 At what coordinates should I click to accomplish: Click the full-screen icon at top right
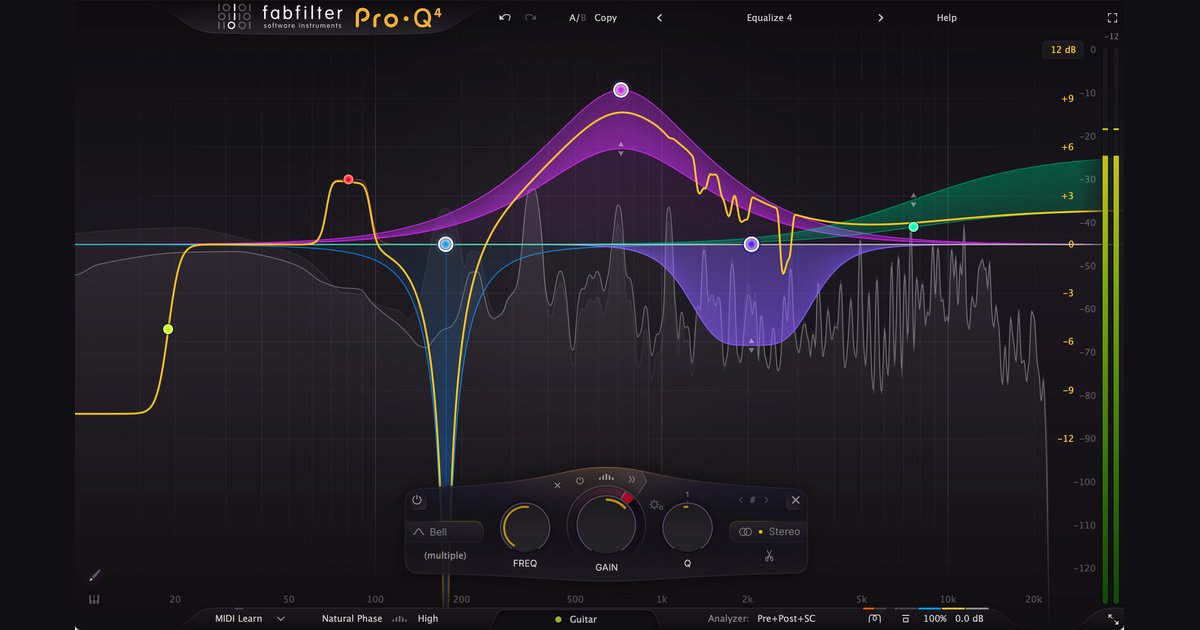tap(1113, 16)
